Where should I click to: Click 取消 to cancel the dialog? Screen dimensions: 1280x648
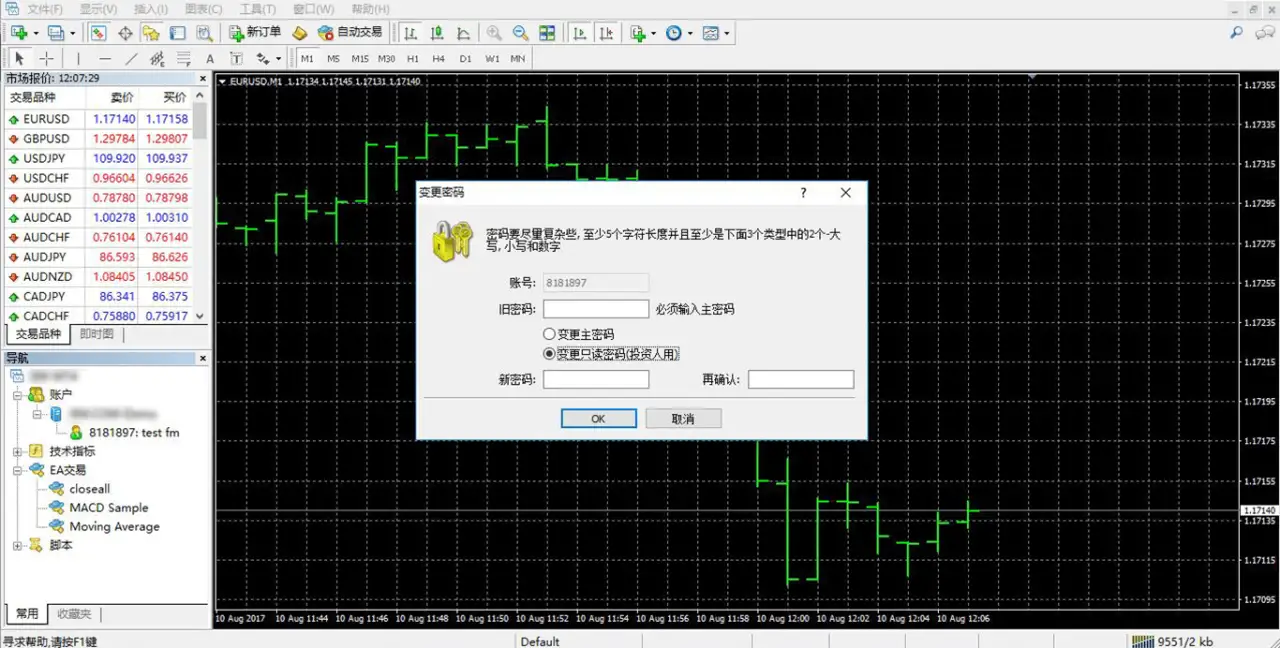point(683,419)
